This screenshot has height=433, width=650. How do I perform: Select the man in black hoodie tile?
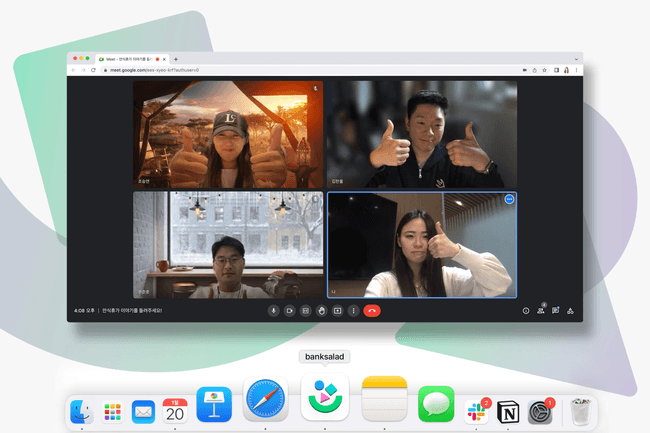[x=422, y=134]
